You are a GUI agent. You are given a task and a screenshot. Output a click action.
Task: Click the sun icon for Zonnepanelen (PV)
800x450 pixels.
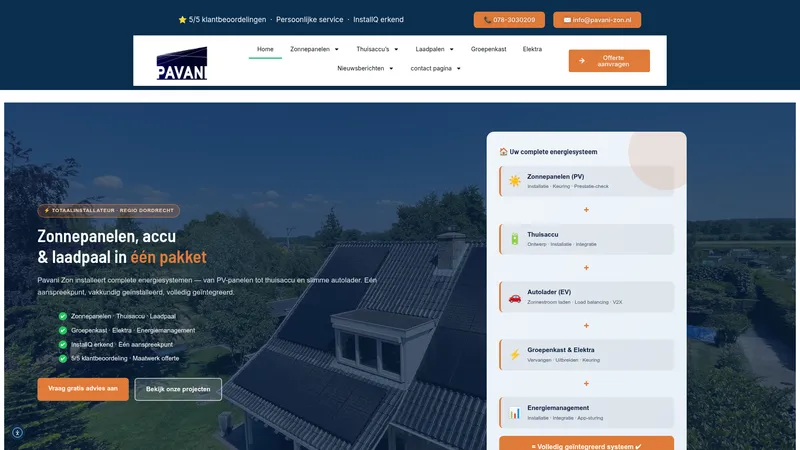tap(514, 181)
